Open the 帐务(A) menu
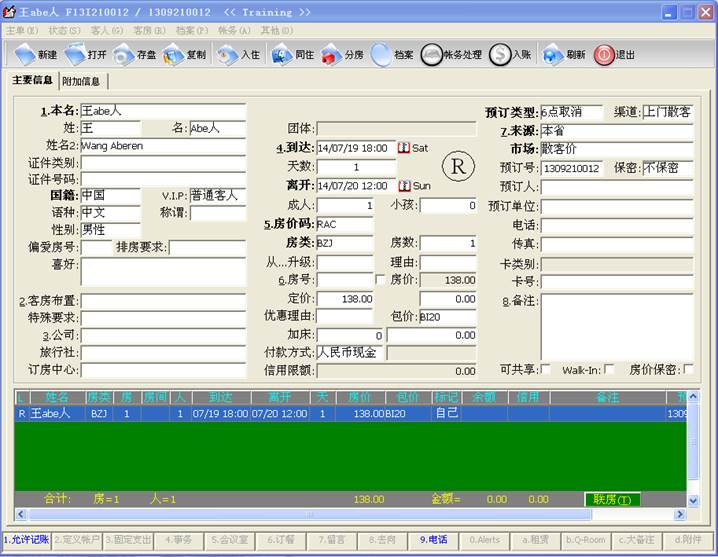The image size is (718, 557). [234, 31]
